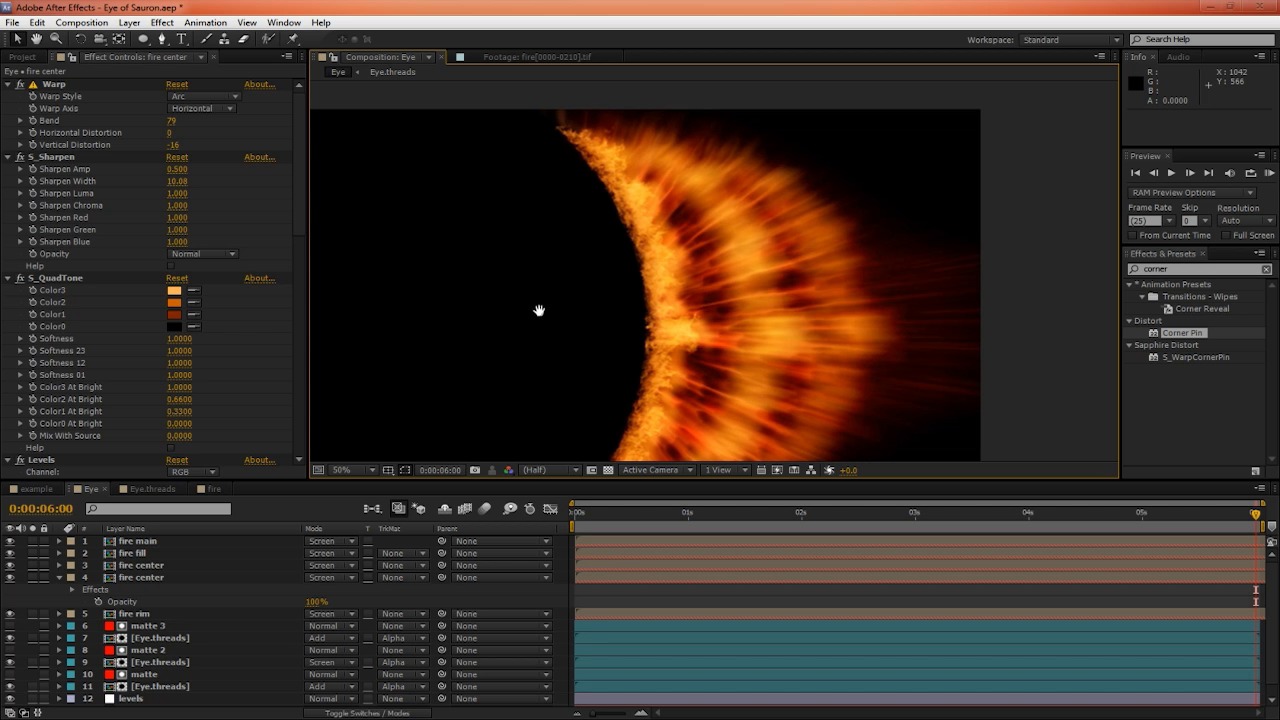Play the composition preview

tap(1171, 173)
